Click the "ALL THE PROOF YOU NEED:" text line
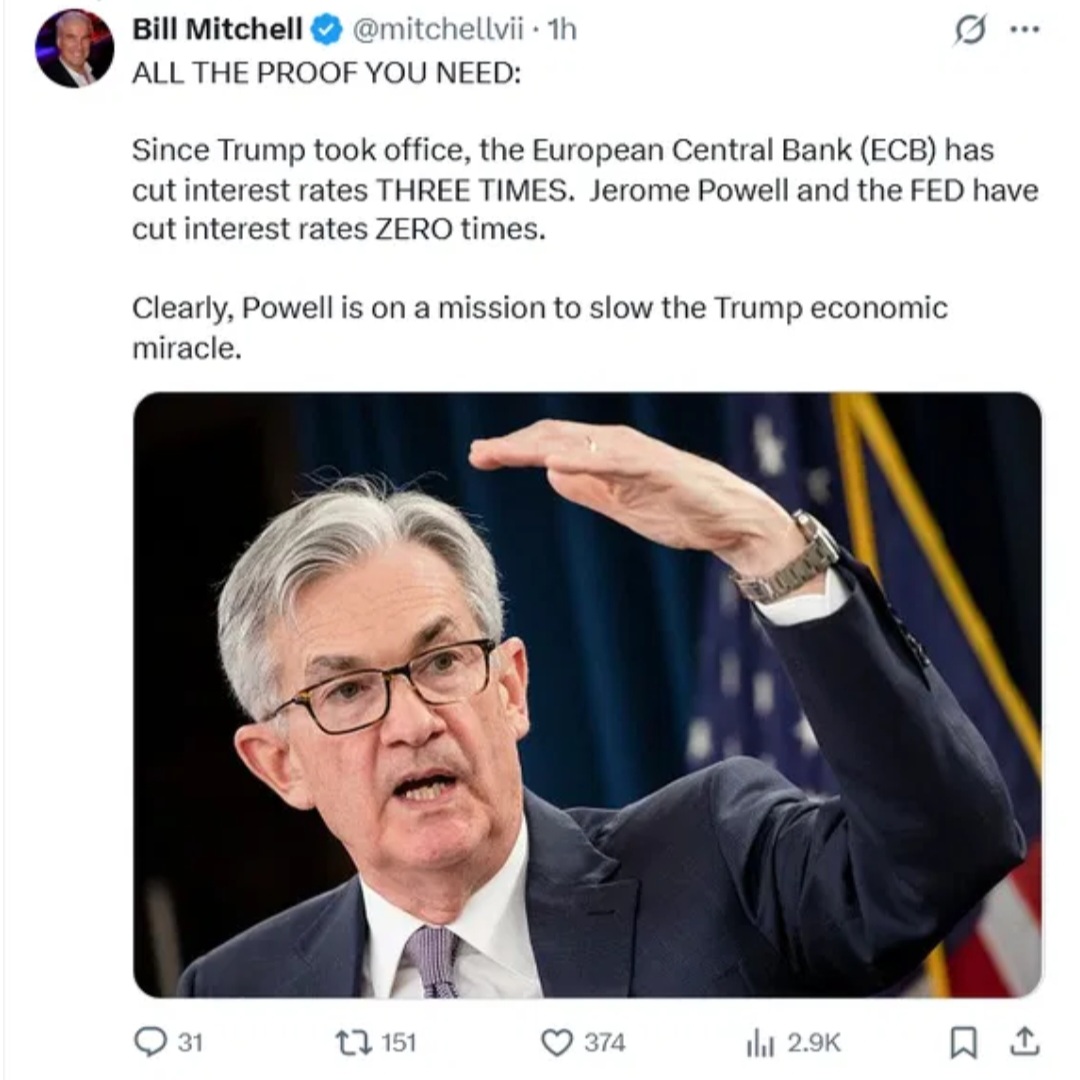 pos(326,72)
